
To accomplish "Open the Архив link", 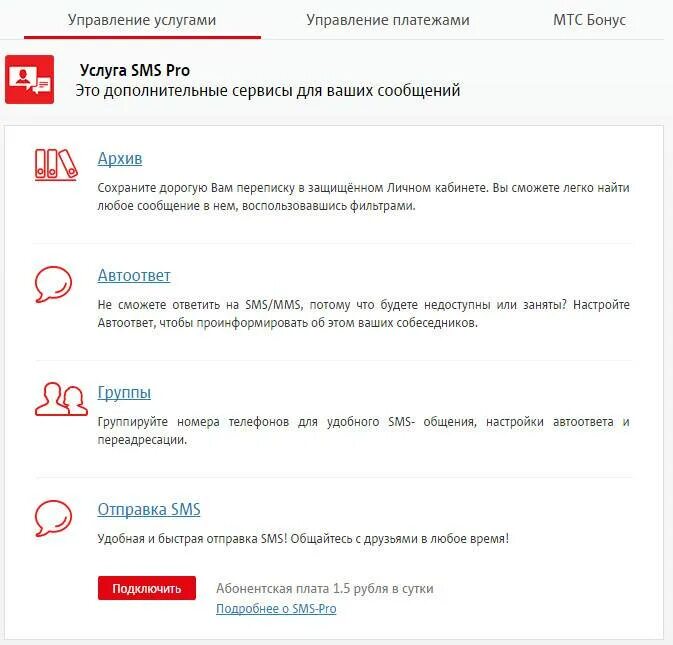I will [x=120, y=158].
